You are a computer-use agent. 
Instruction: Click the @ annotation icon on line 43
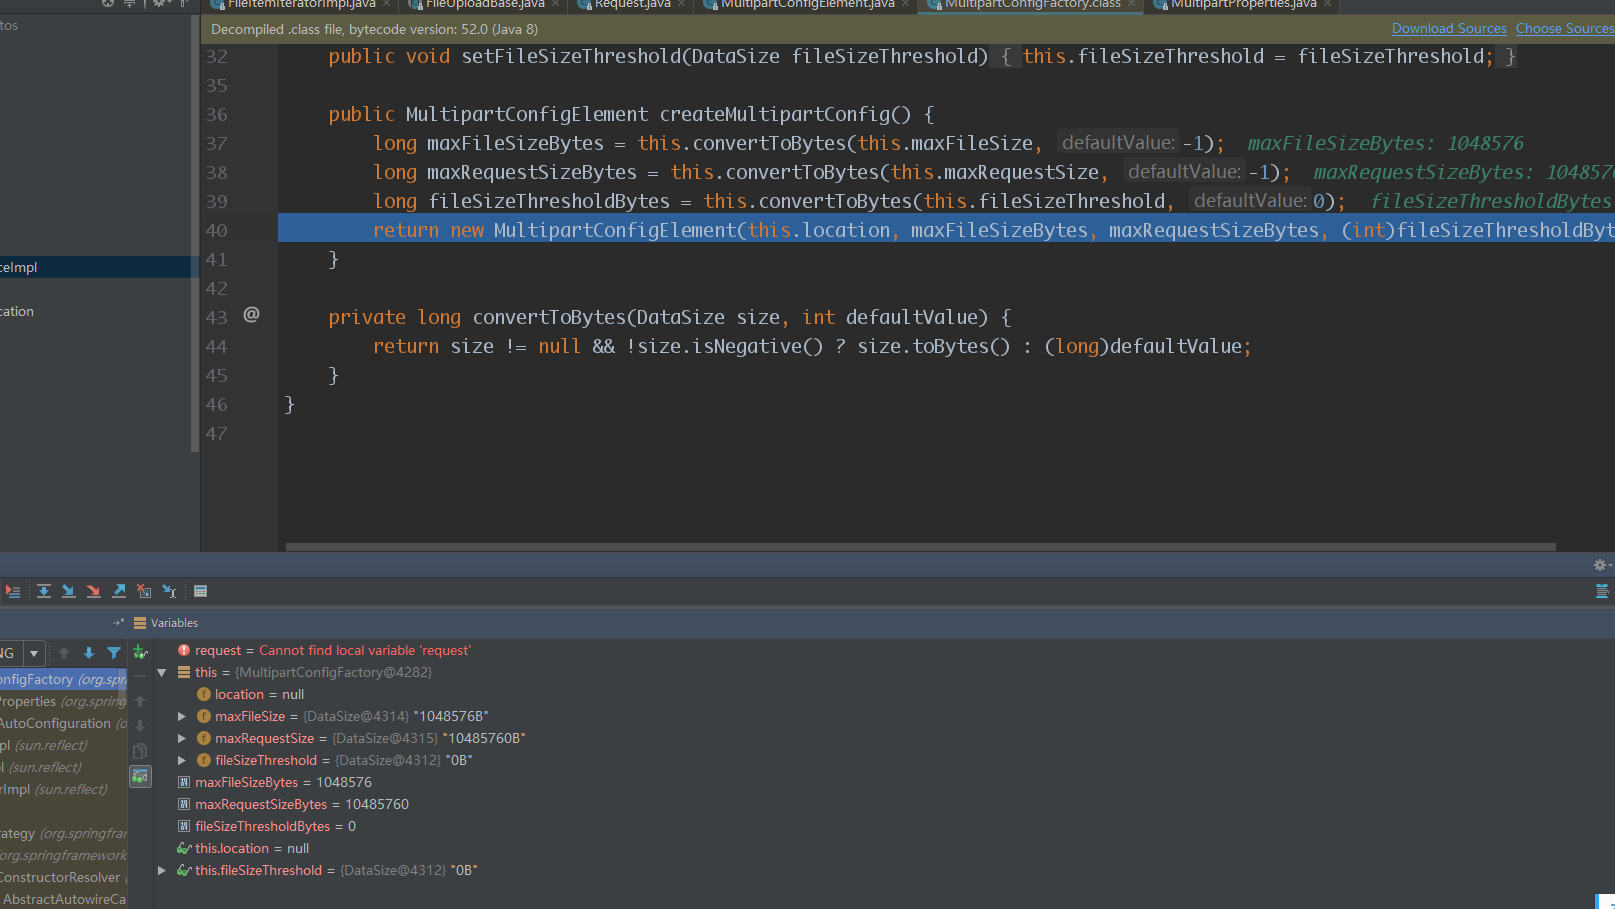pyautogui.click(x=250, y=315)
